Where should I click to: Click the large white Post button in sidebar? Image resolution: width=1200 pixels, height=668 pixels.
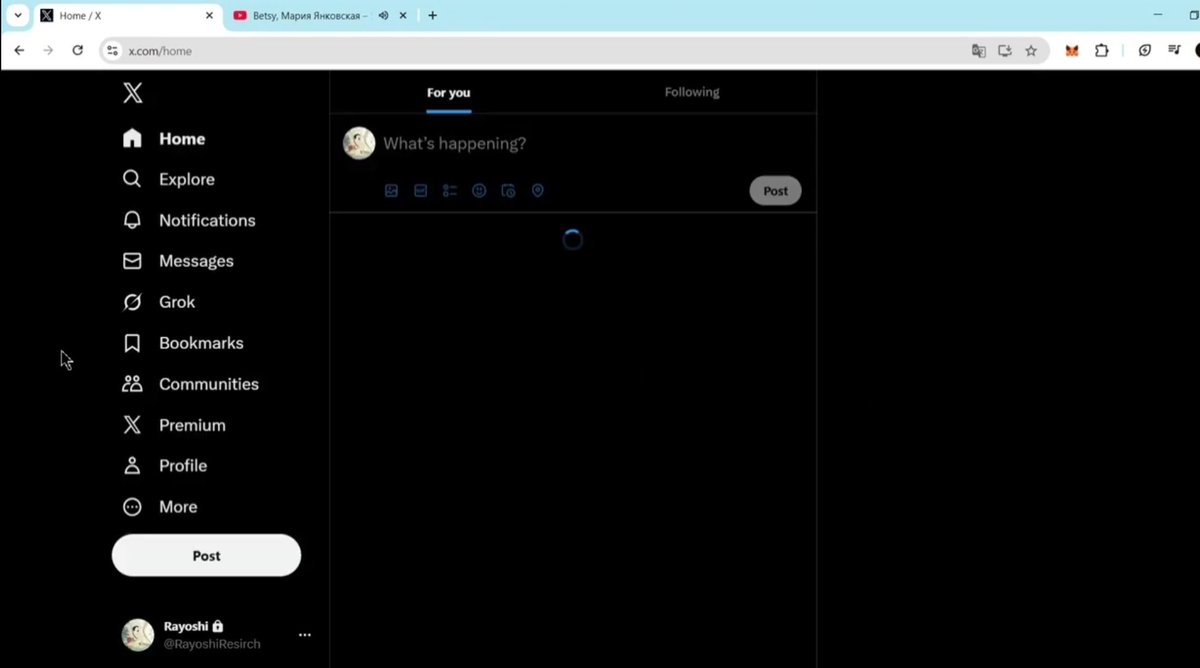click(x=206, y=555)
